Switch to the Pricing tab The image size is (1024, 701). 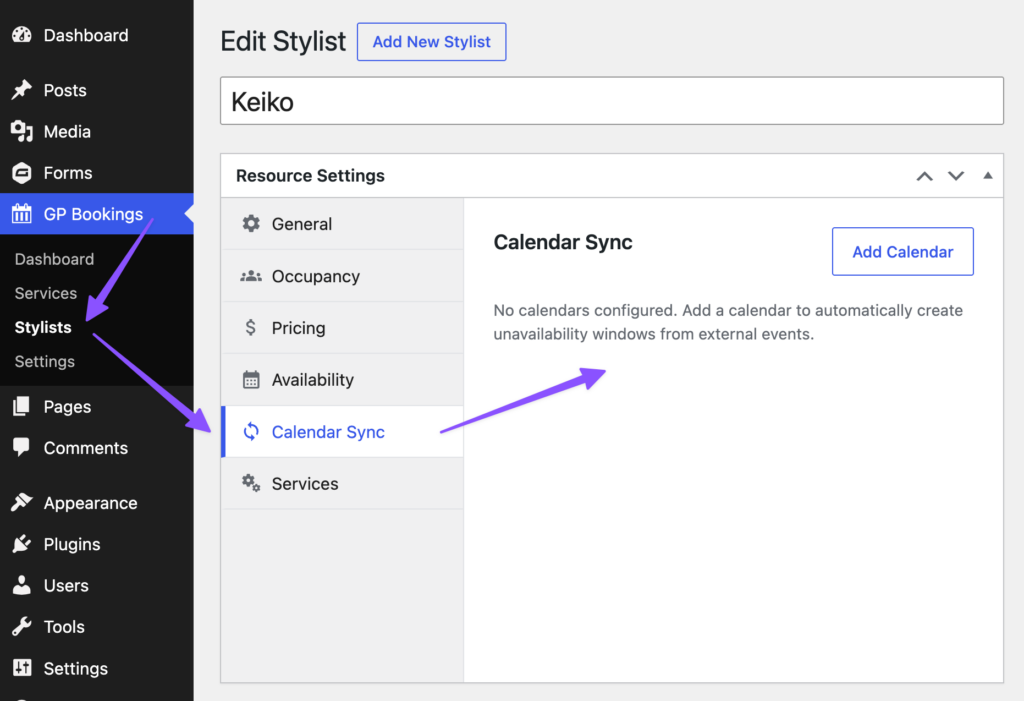tap(343, 327)
